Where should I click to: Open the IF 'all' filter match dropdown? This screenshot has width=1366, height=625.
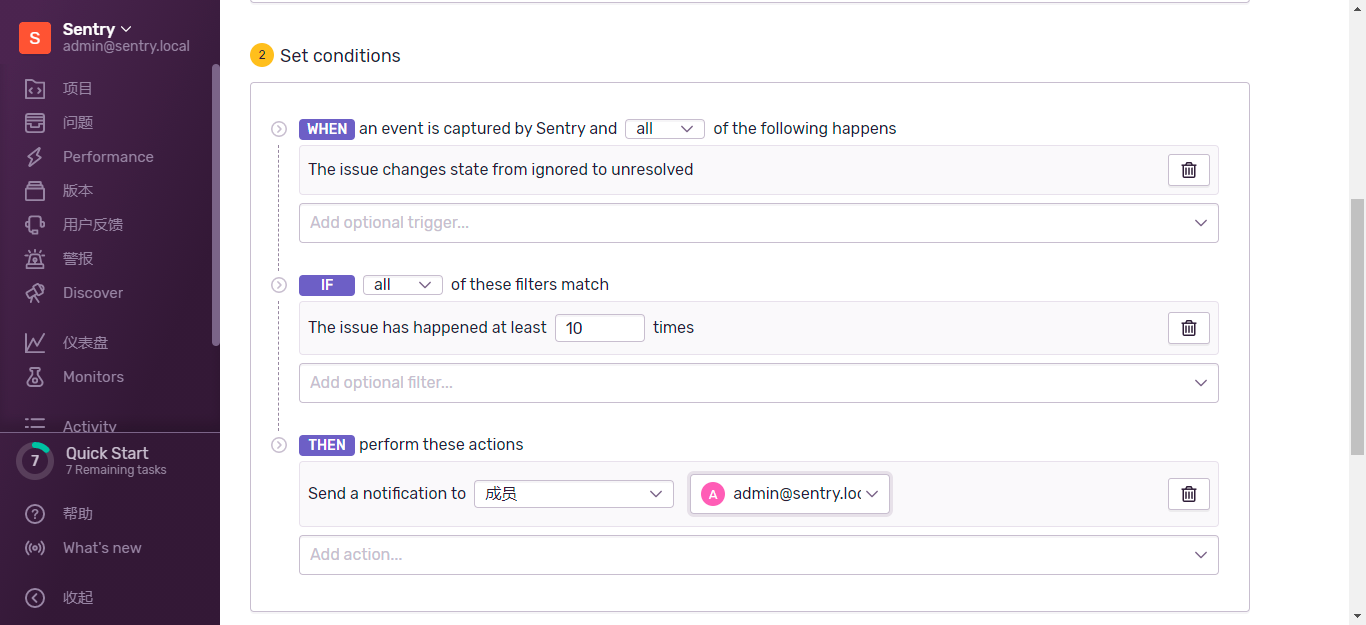403,285
